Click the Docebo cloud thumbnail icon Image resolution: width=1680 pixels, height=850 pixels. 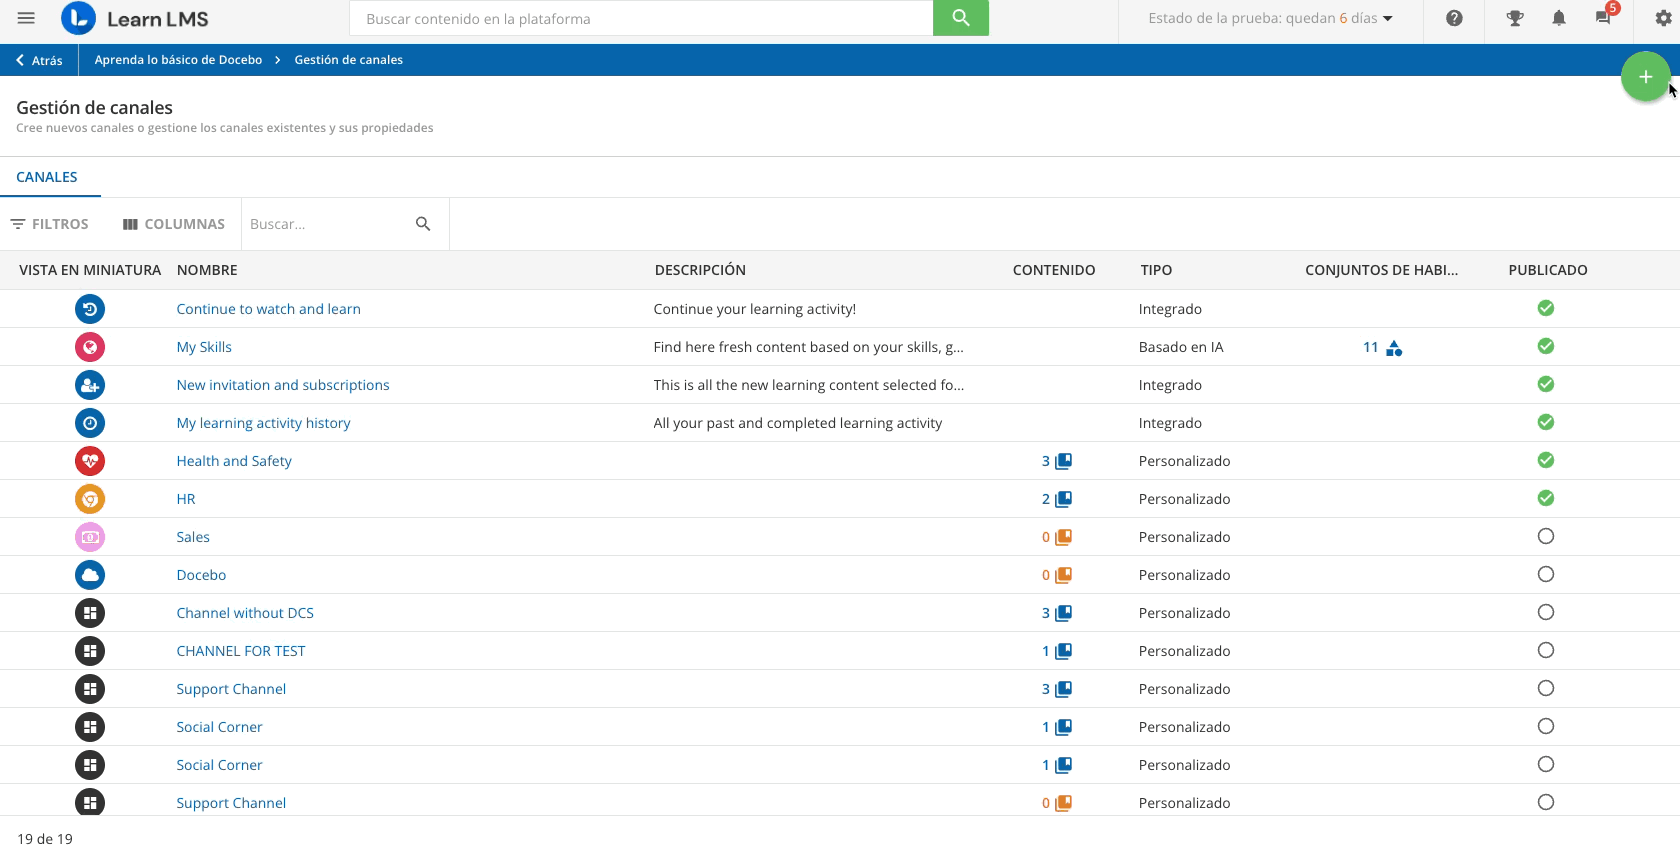coord(90,575)
